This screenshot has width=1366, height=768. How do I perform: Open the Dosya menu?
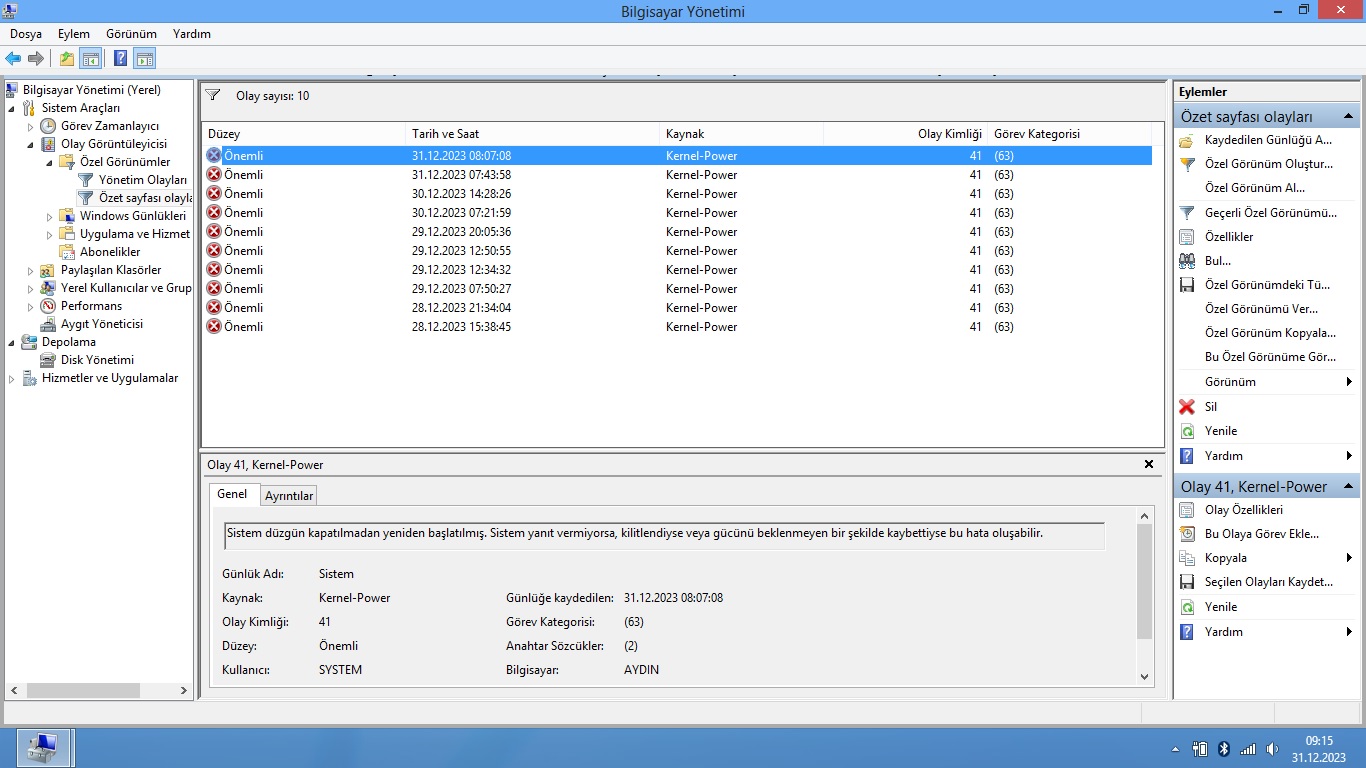(26, 34)
